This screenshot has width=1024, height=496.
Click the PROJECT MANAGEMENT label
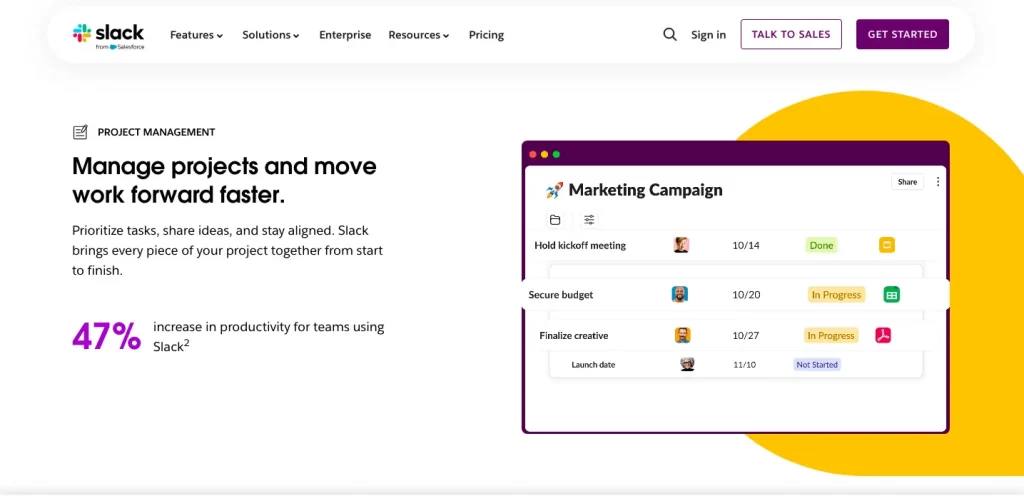coord(156,132)
